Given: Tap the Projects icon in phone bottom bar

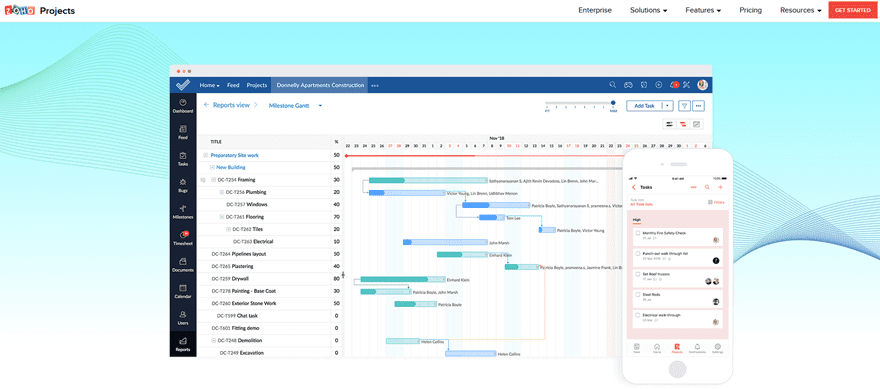Looking at the screenshot, I should click(677, 347).
